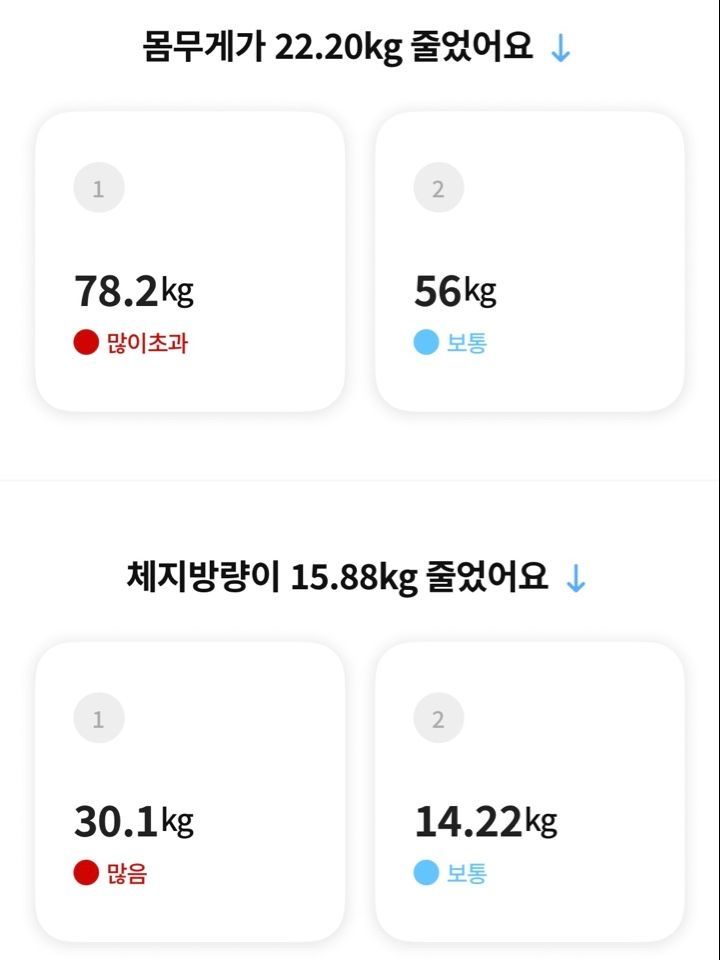The width and height of the screenshot is (720, 960).
Task: Click blue status dot in 56kg card
Action: [x=426, y=342]
